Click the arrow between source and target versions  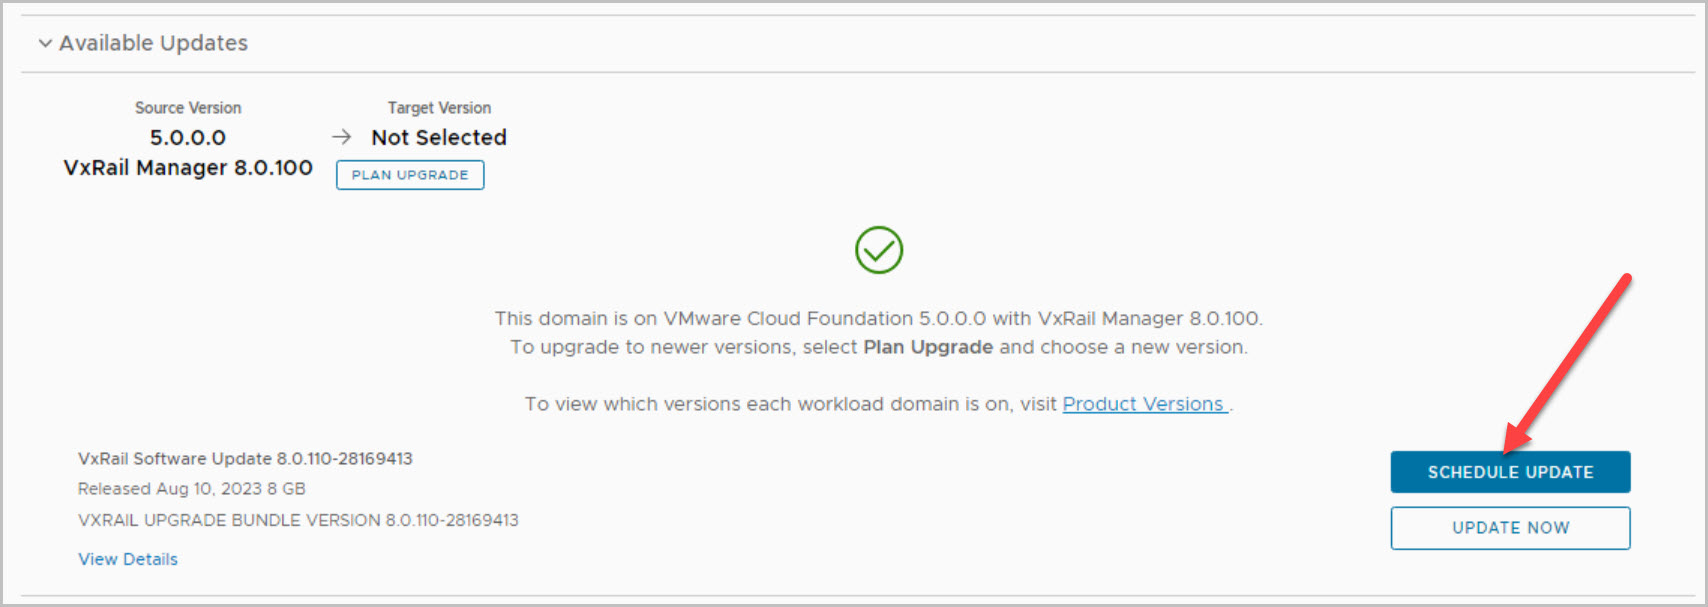coord(342,137)
